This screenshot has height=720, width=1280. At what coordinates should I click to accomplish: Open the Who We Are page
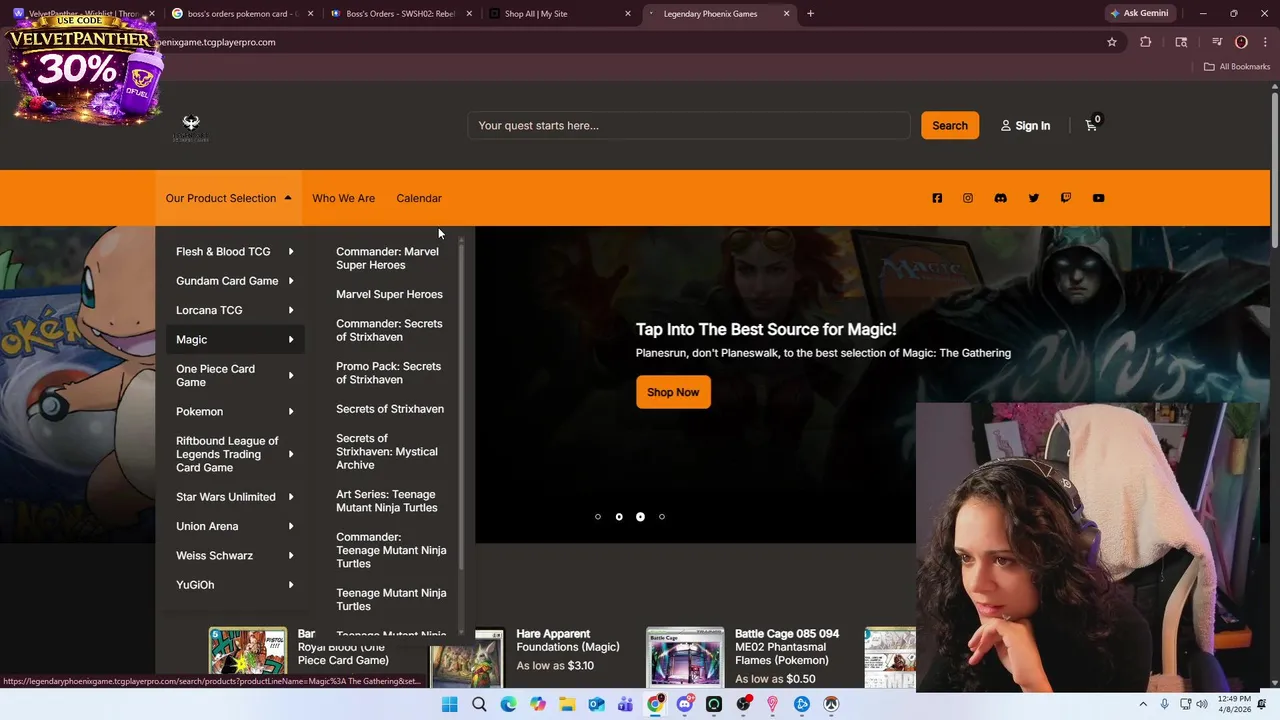tap(343, 198)
